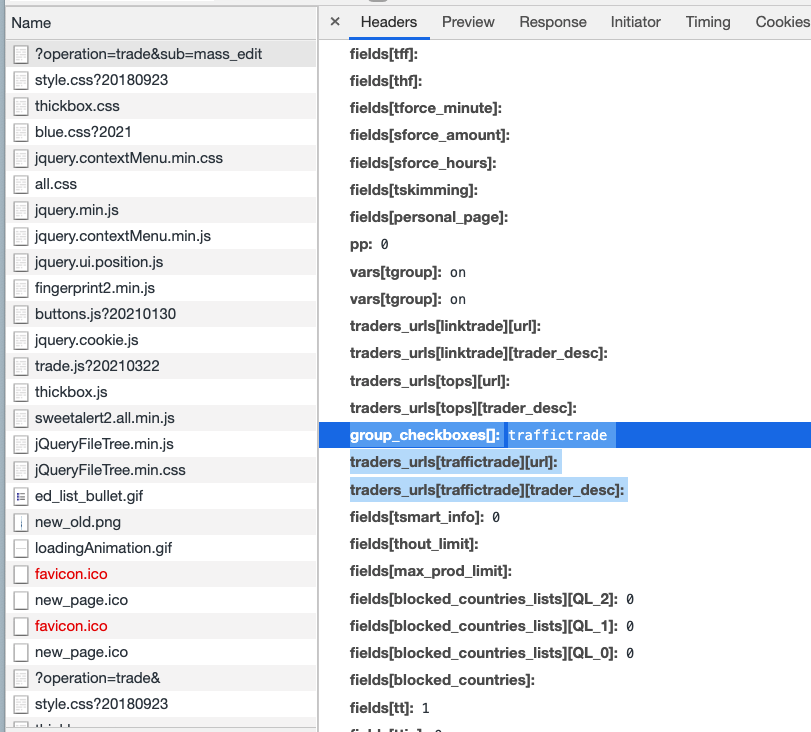811x732 pixels.
Task: Click the fields[tt]: 1 parameter
Action: (389, 707)
